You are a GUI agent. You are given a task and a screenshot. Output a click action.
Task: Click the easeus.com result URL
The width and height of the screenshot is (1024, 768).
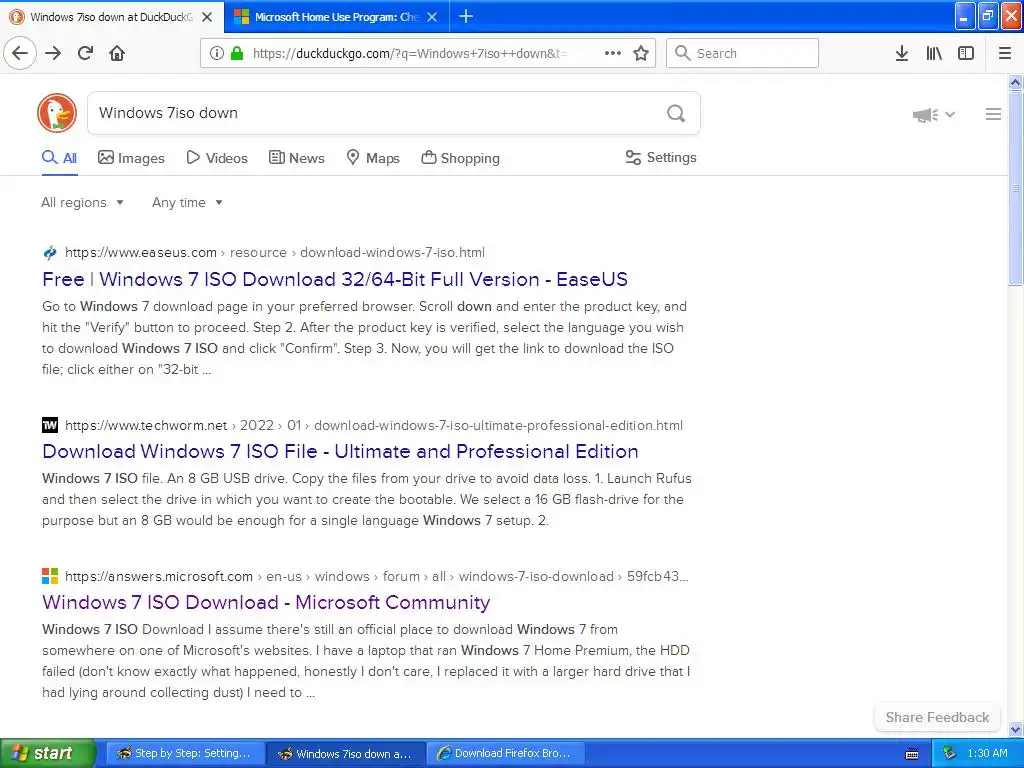(274, 253)
